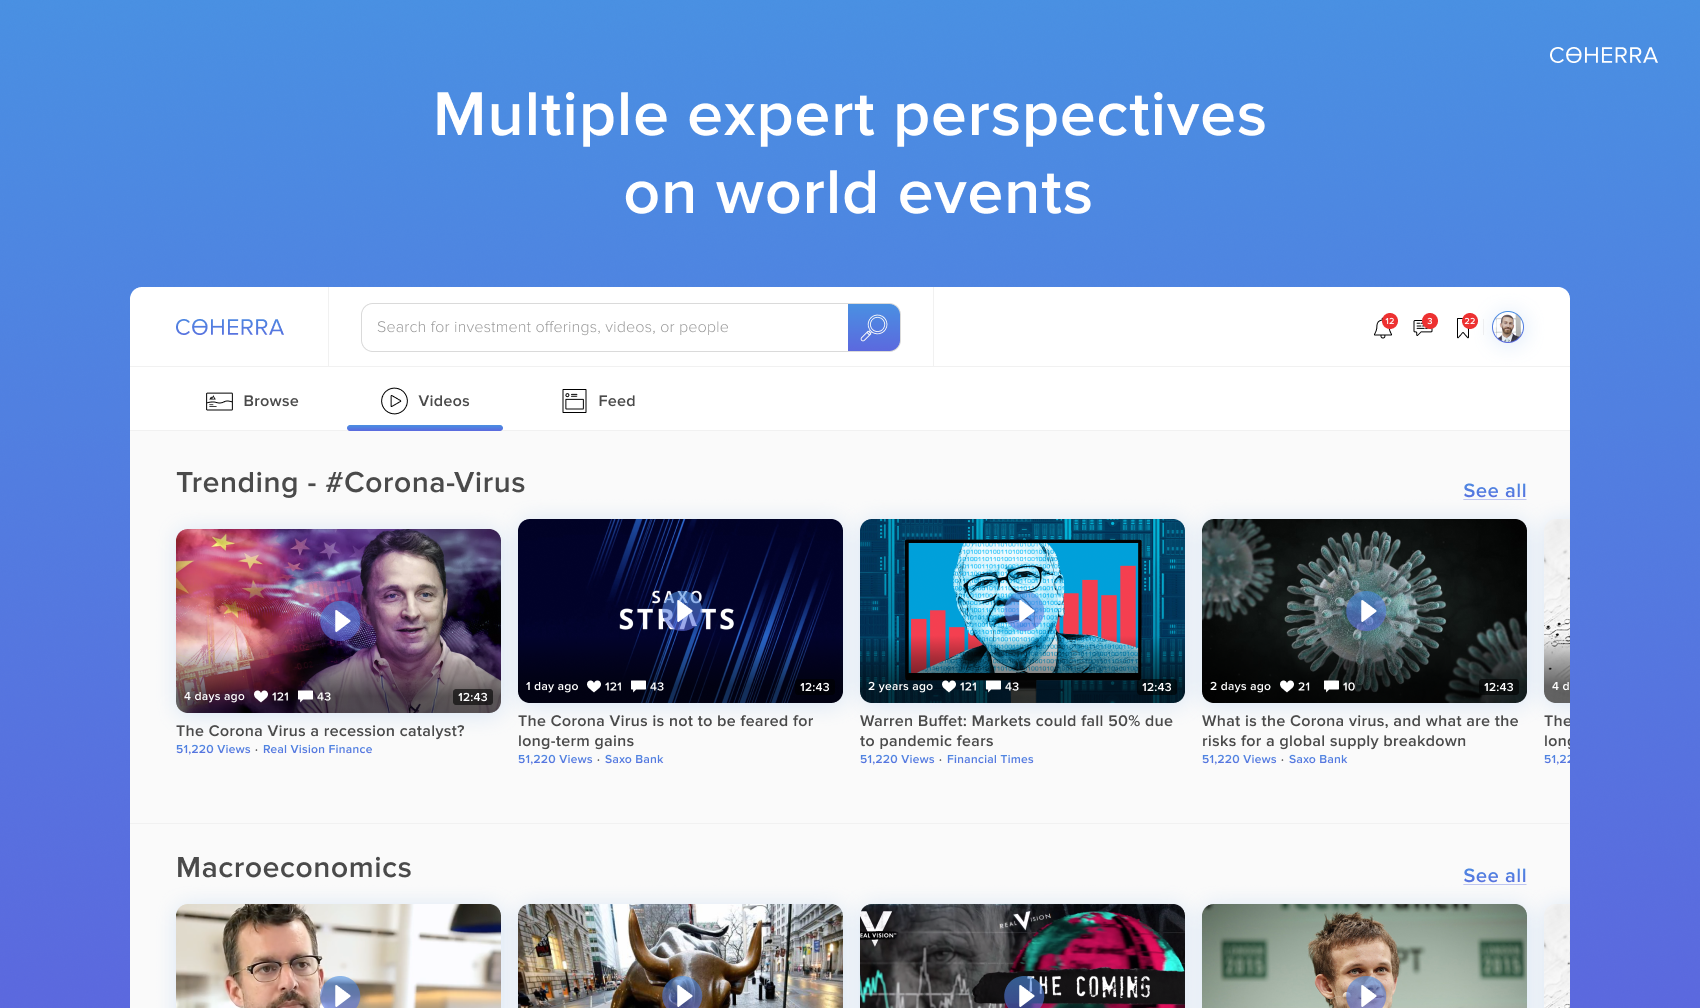The width and height of the screenshot is (1700, 1008).
Task: Click the Videos play-circle icon
Action: [394, 401]
